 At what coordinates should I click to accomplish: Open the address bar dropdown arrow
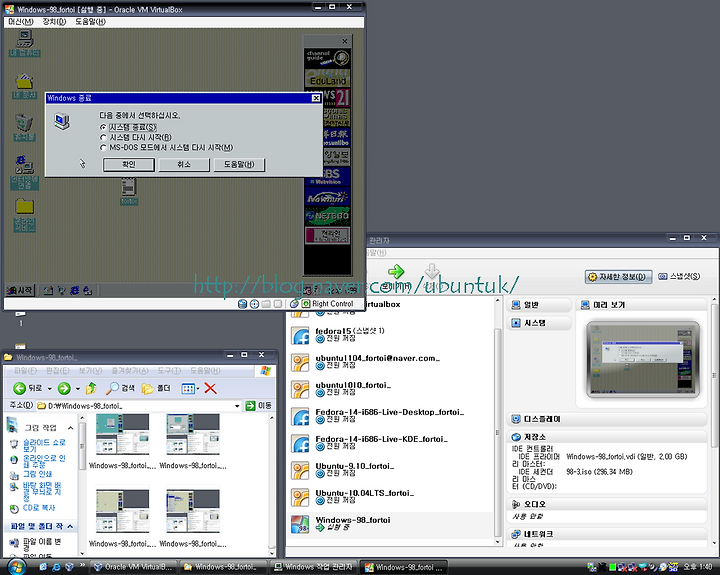coord(237,406)
